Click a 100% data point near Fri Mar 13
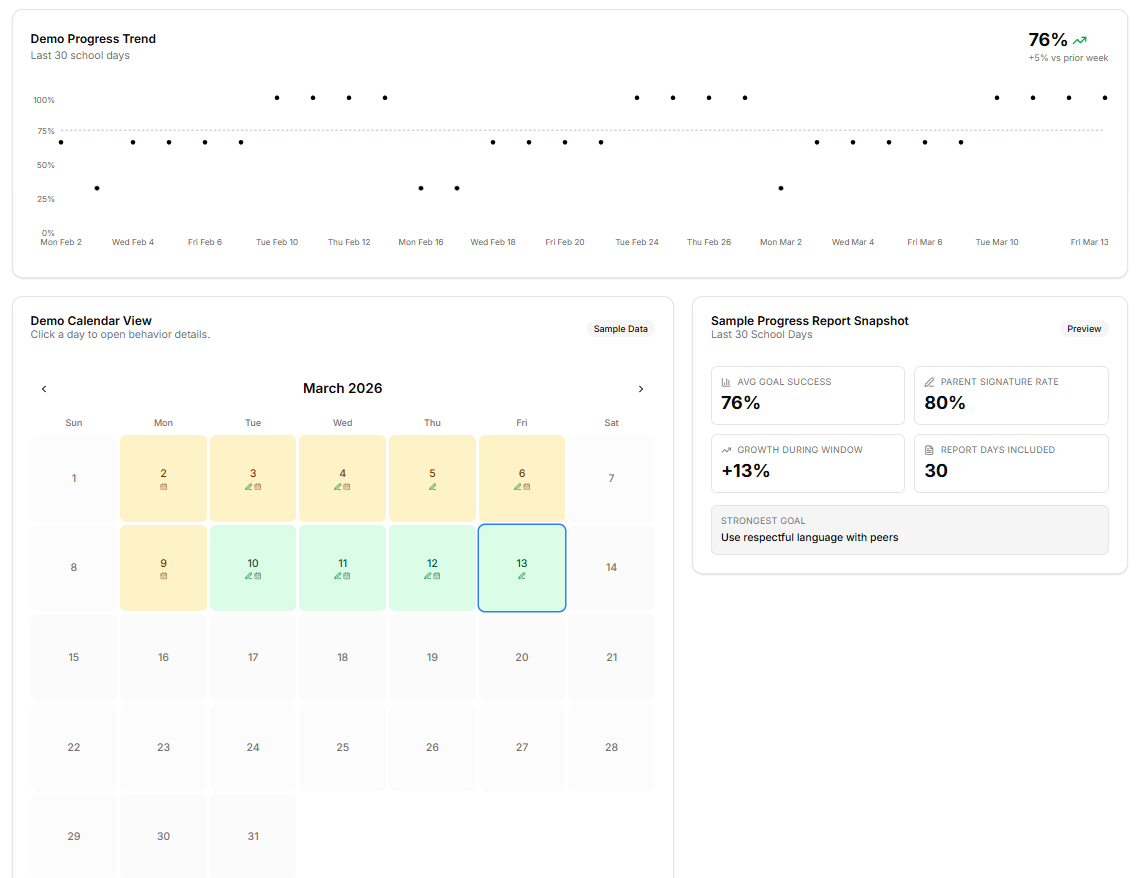The width and height of the screenshot is (1140, 878). point(1104,98)
